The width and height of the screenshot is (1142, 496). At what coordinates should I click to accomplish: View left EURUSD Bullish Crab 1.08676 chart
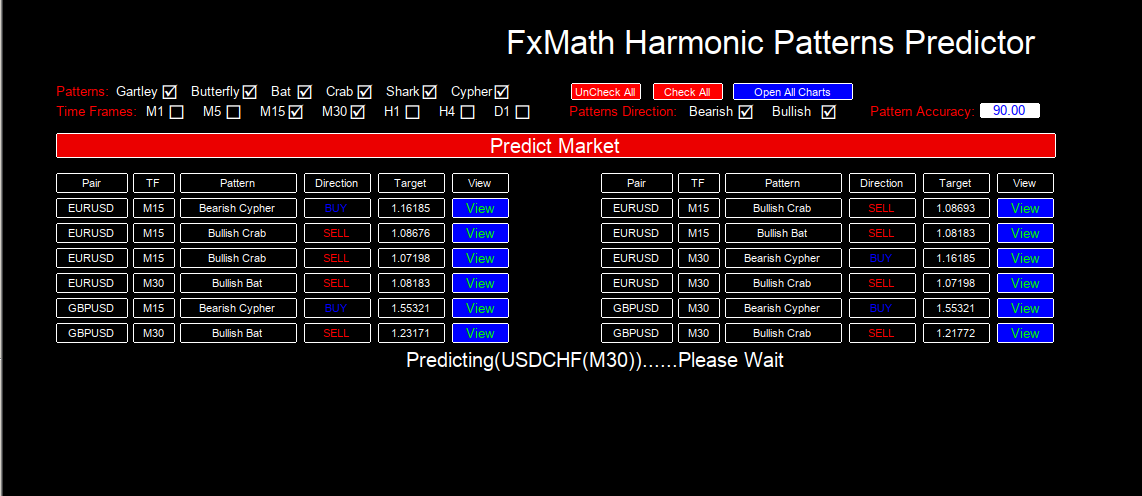point(480,233)
